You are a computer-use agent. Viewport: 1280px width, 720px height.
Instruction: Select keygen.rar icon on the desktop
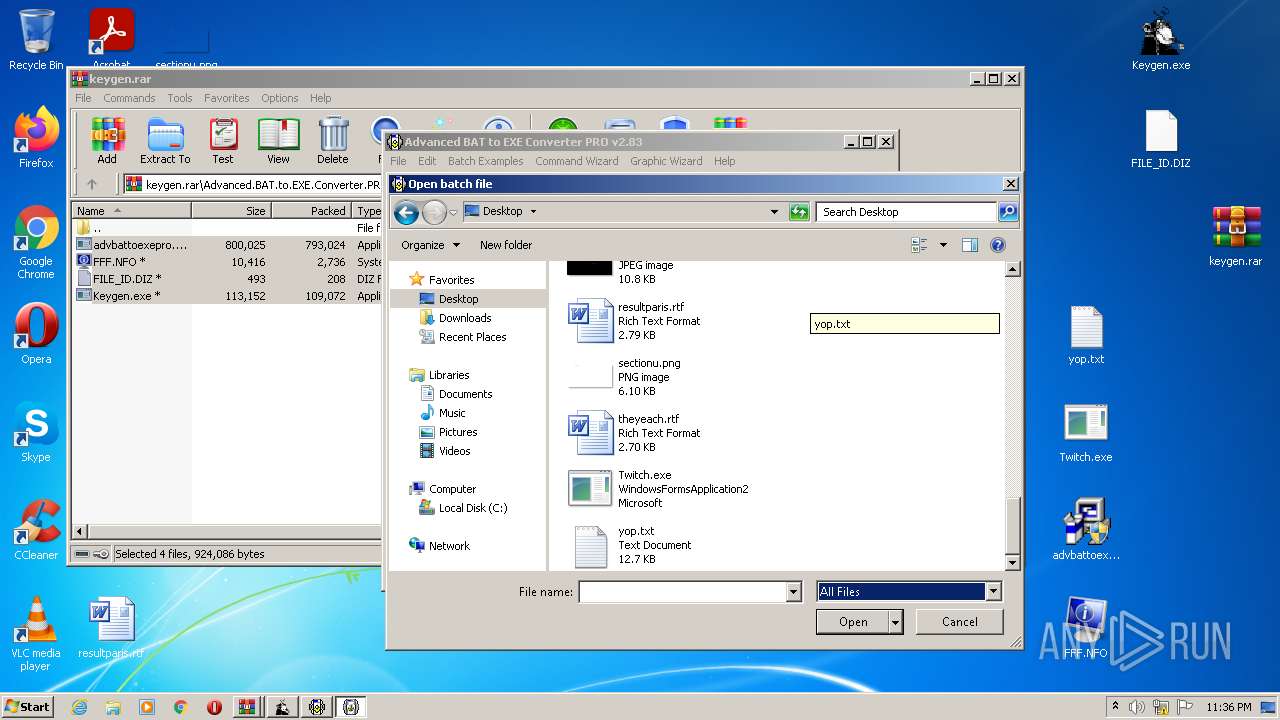(1236, 236)
